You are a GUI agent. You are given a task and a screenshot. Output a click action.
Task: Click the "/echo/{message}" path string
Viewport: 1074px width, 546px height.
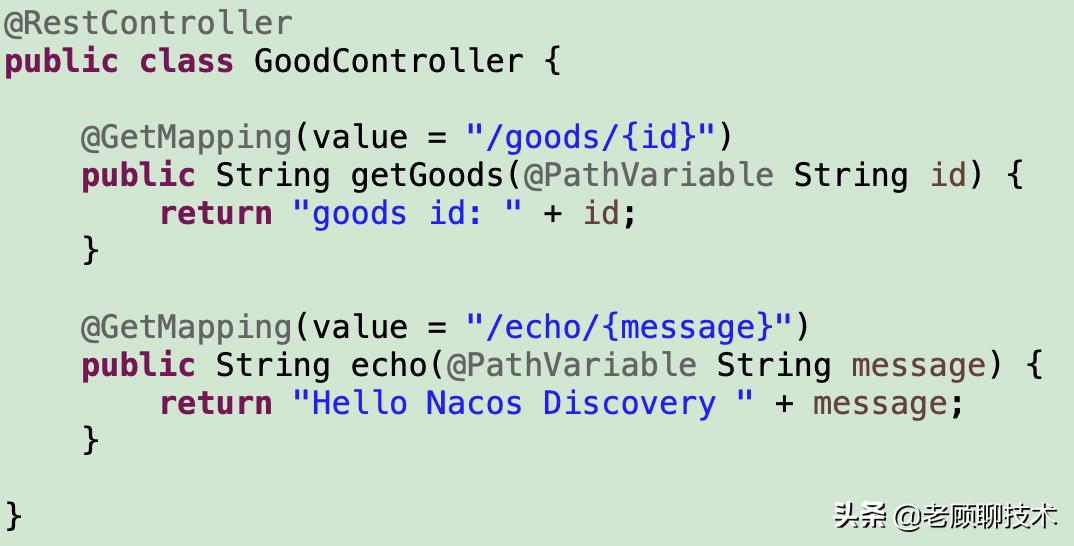pos(629,327)
